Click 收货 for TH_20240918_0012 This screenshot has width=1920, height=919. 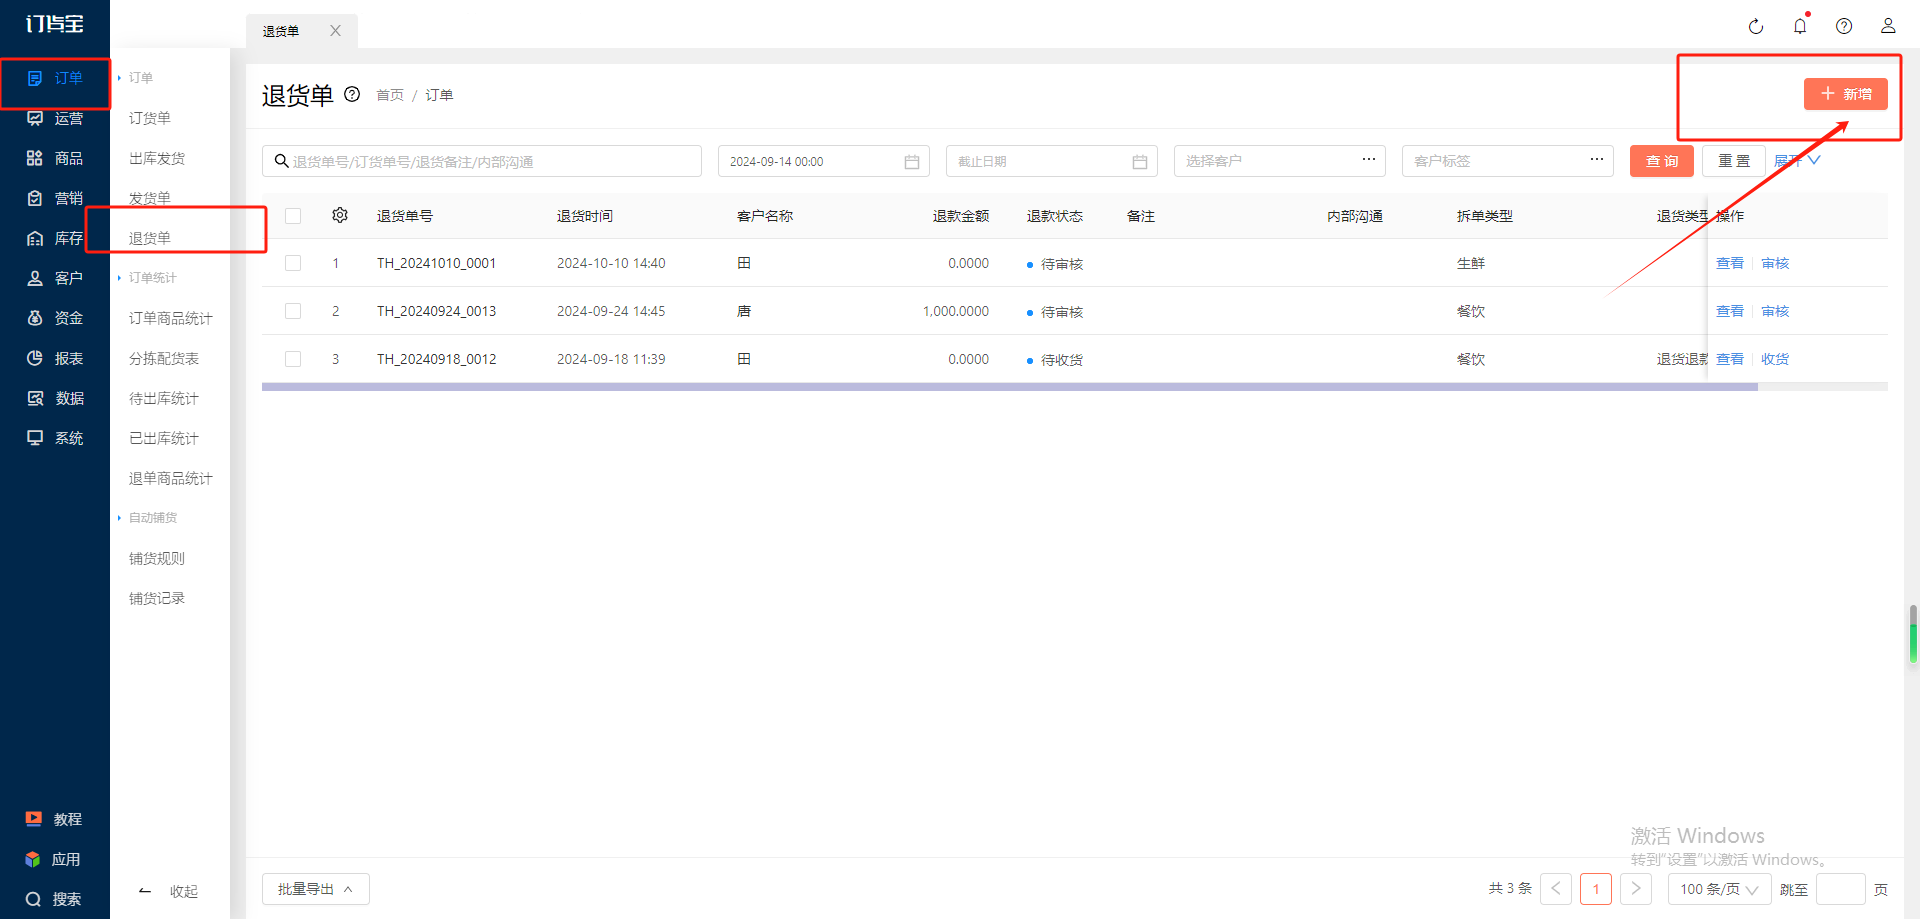pyautogui.click(x=1775, y=359)
